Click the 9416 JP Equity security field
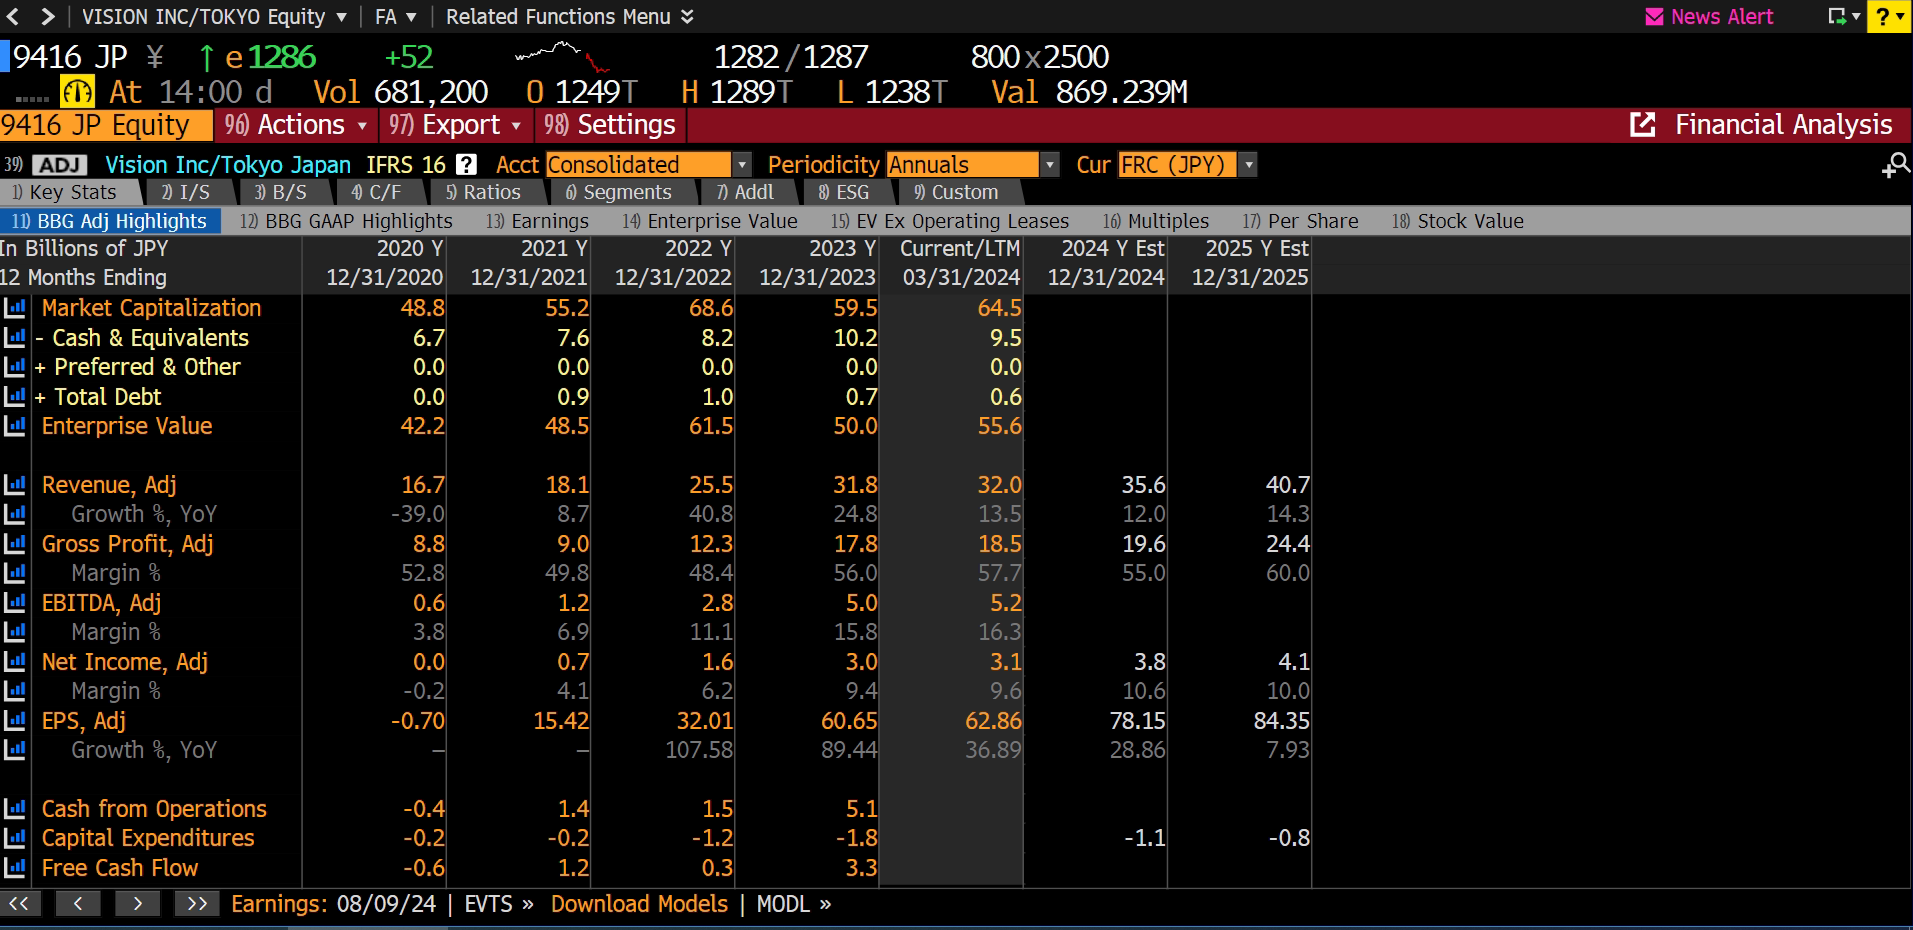 105,125
